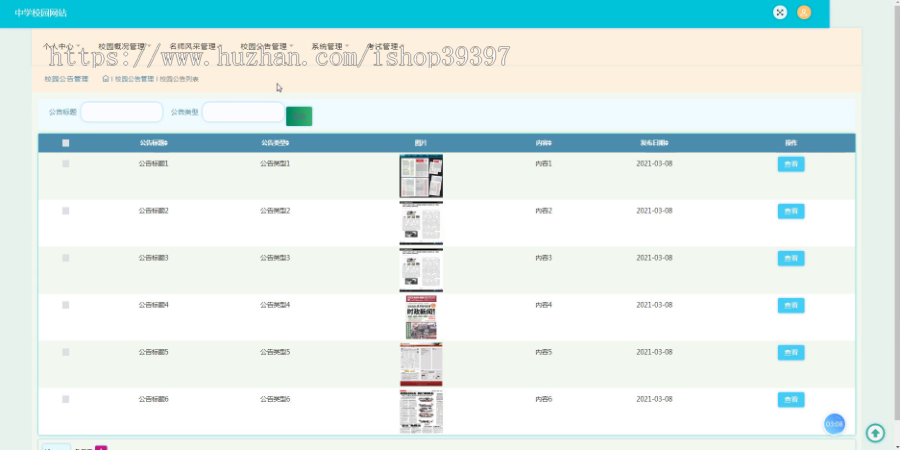This screenshot has width=900, height=450.
Task: Sort table by 内容 column header
Action: [x=544, y=143]
